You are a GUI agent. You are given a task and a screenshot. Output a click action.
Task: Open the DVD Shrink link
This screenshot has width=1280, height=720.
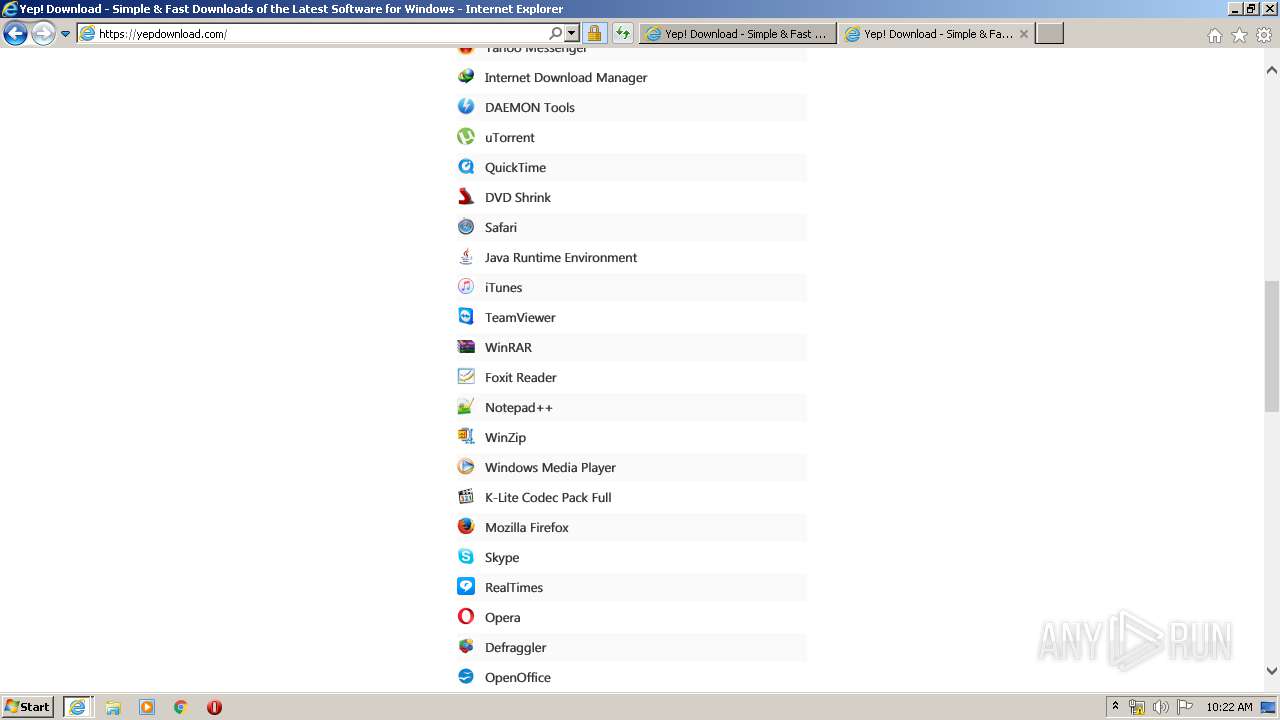point(518,197)
